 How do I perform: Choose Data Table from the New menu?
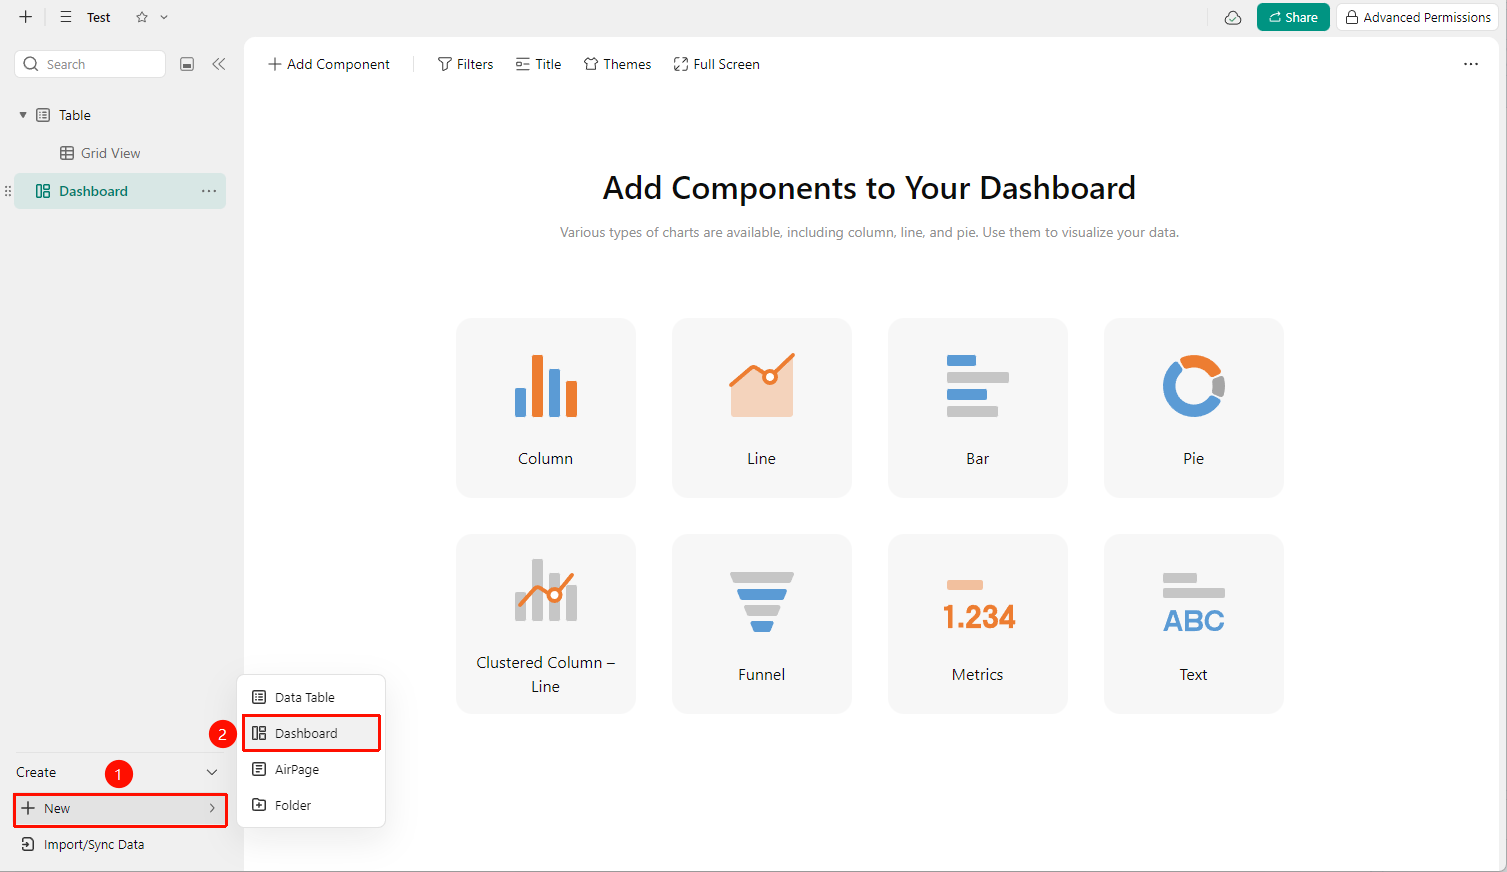311,697
